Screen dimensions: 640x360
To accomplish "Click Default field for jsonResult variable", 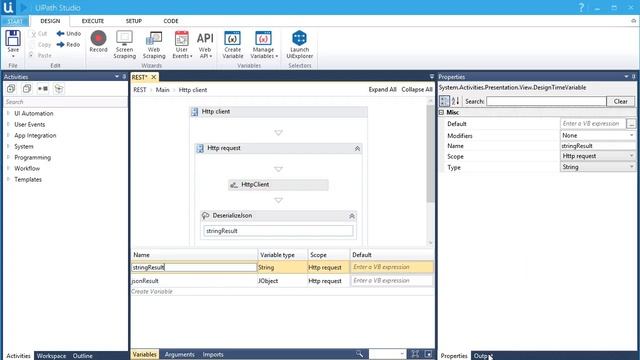I will coord(391,281).
